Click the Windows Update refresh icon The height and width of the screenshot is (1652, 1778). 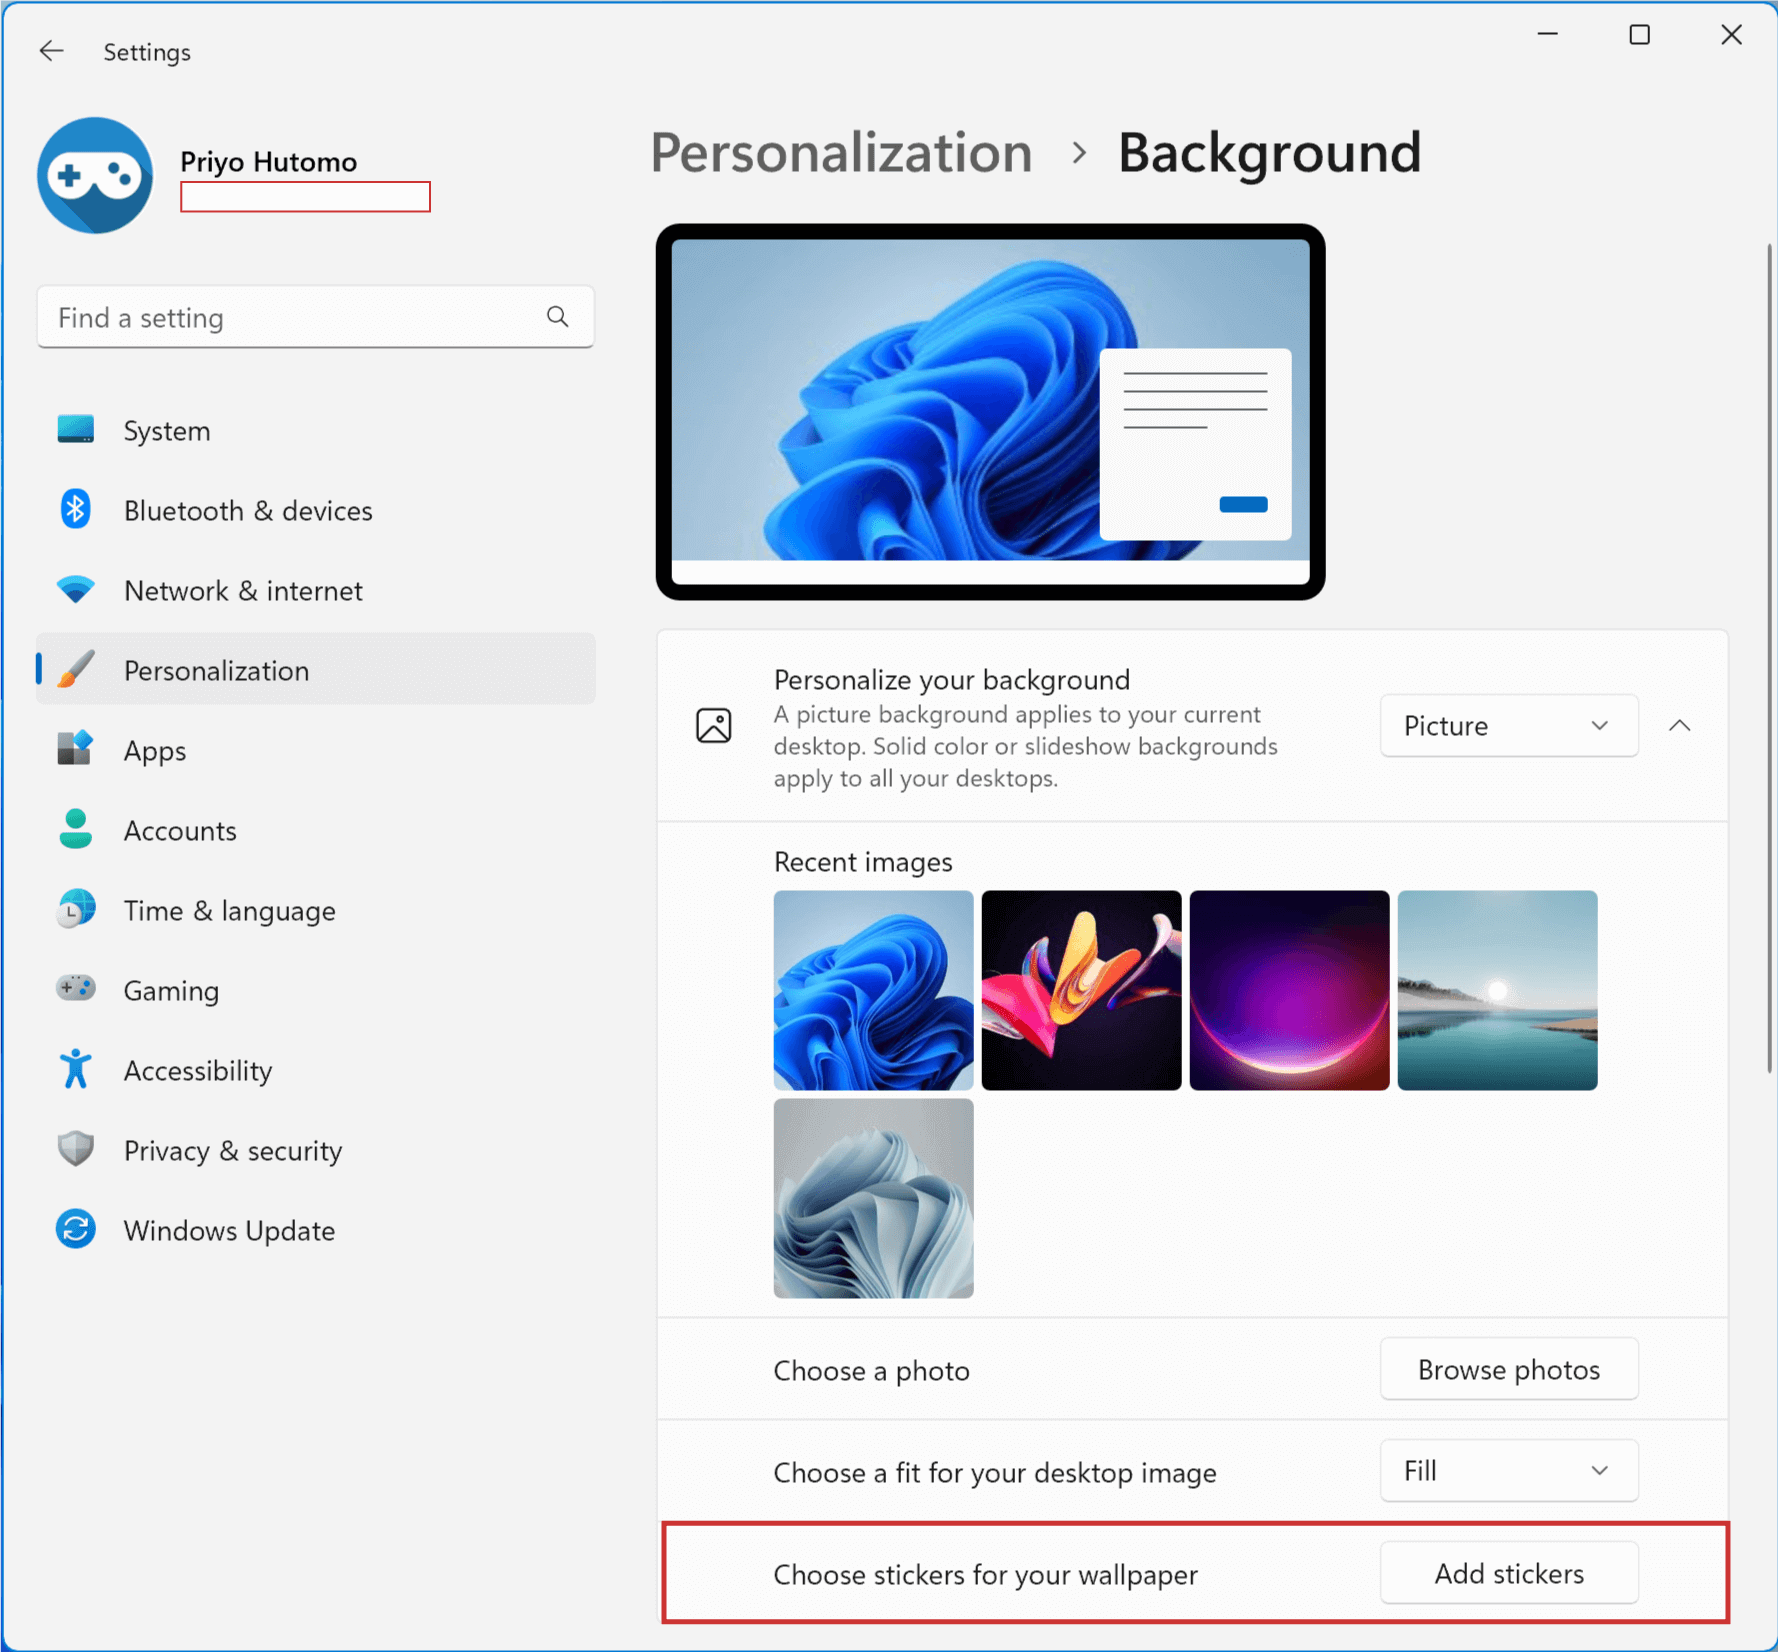coord(75,1229)
